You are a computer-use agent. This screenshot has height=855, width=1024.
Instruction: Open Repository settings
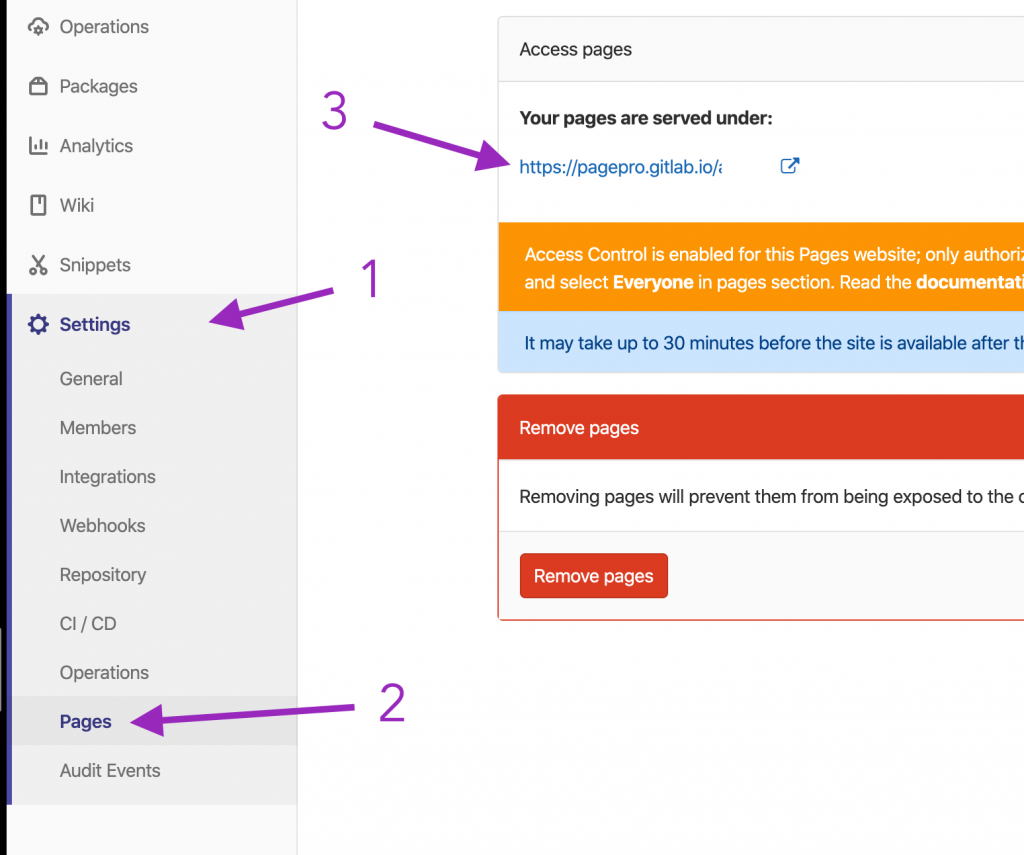click(103, 575)
